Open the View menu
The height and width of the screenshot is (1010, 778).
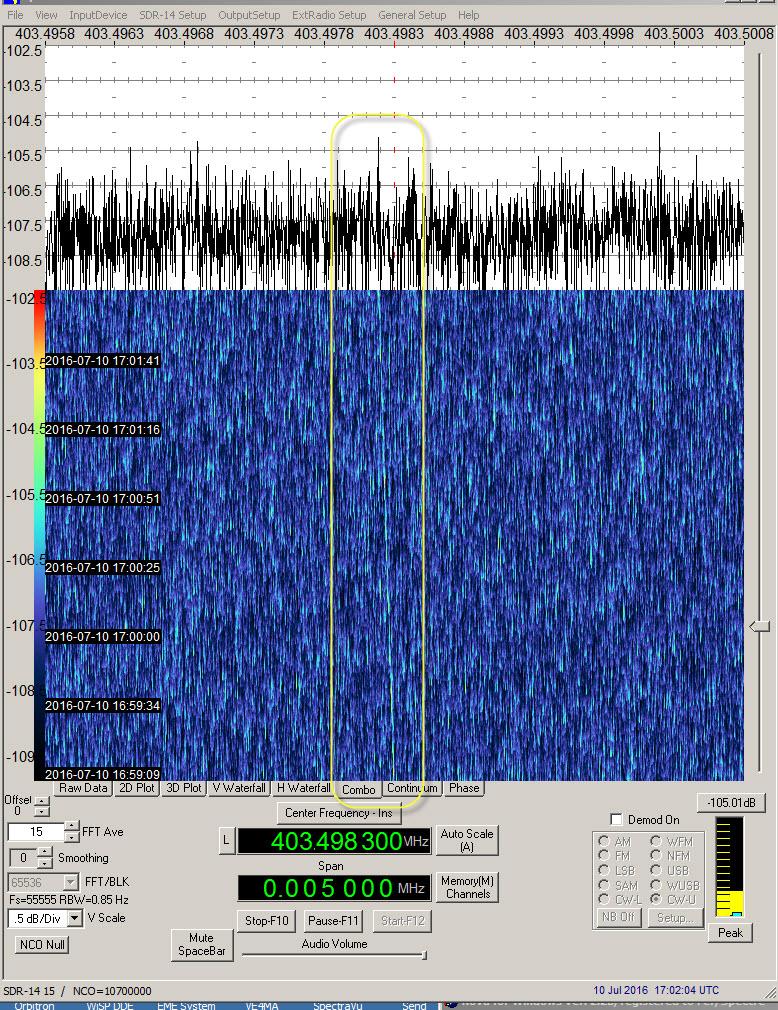point(46,14)
